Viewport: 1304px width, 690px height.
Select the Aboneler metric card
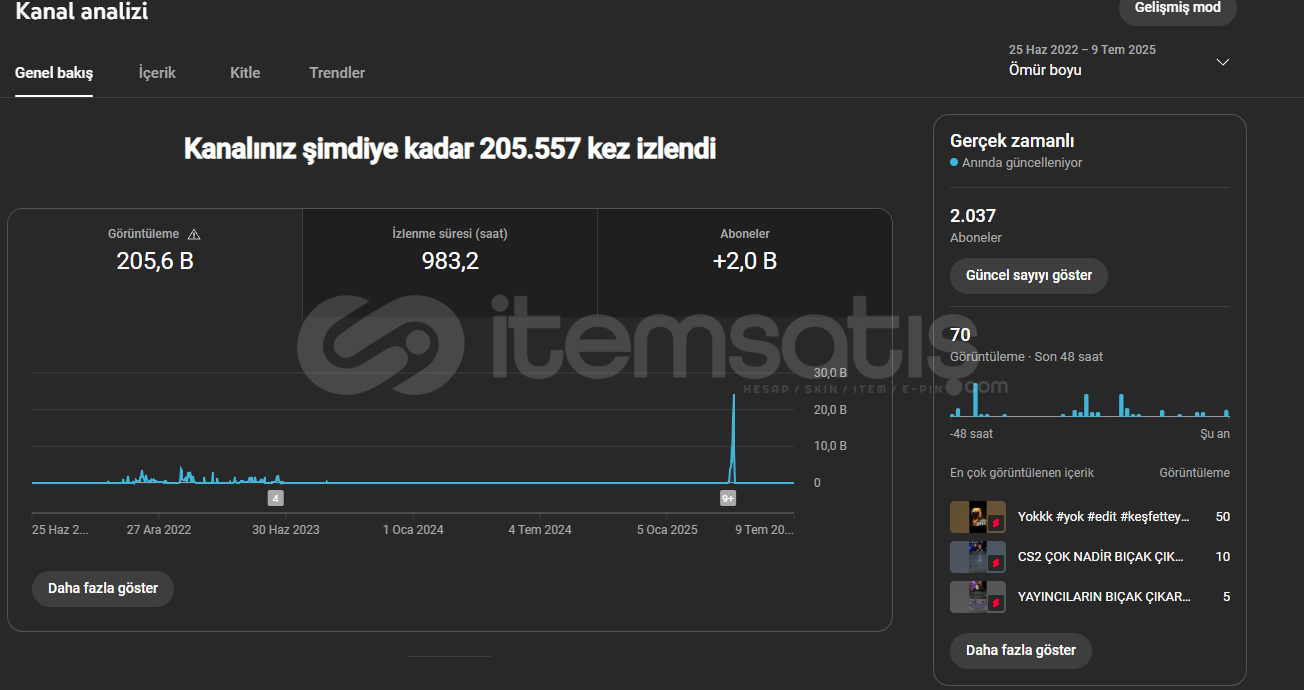745,262
